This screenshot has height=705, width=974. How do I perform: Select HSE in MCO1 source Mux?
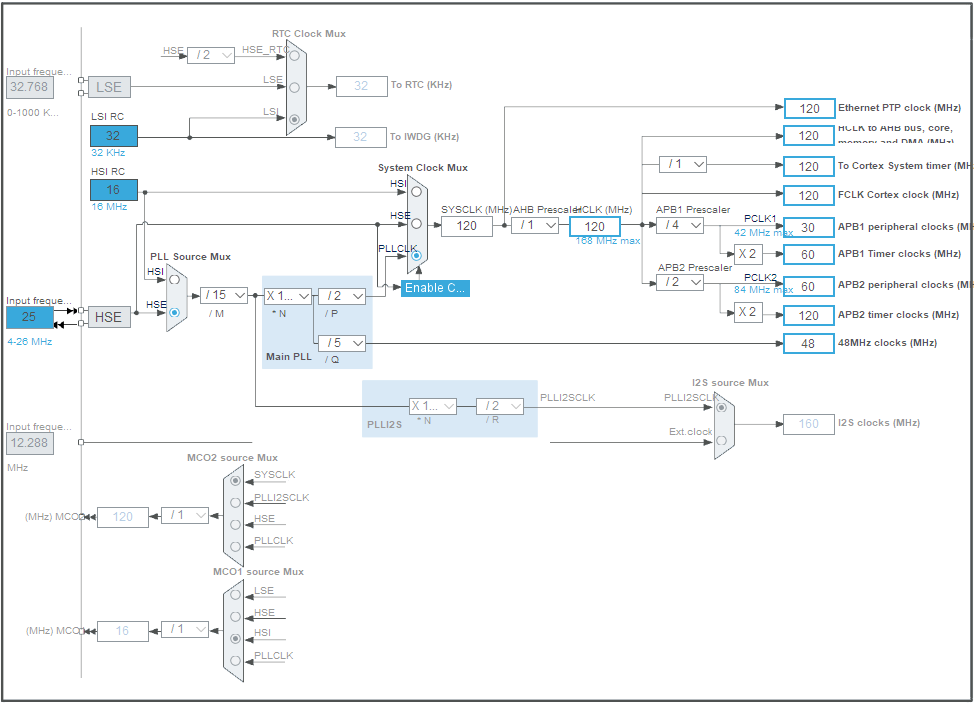pyautogui.click(x=235, y=617)
